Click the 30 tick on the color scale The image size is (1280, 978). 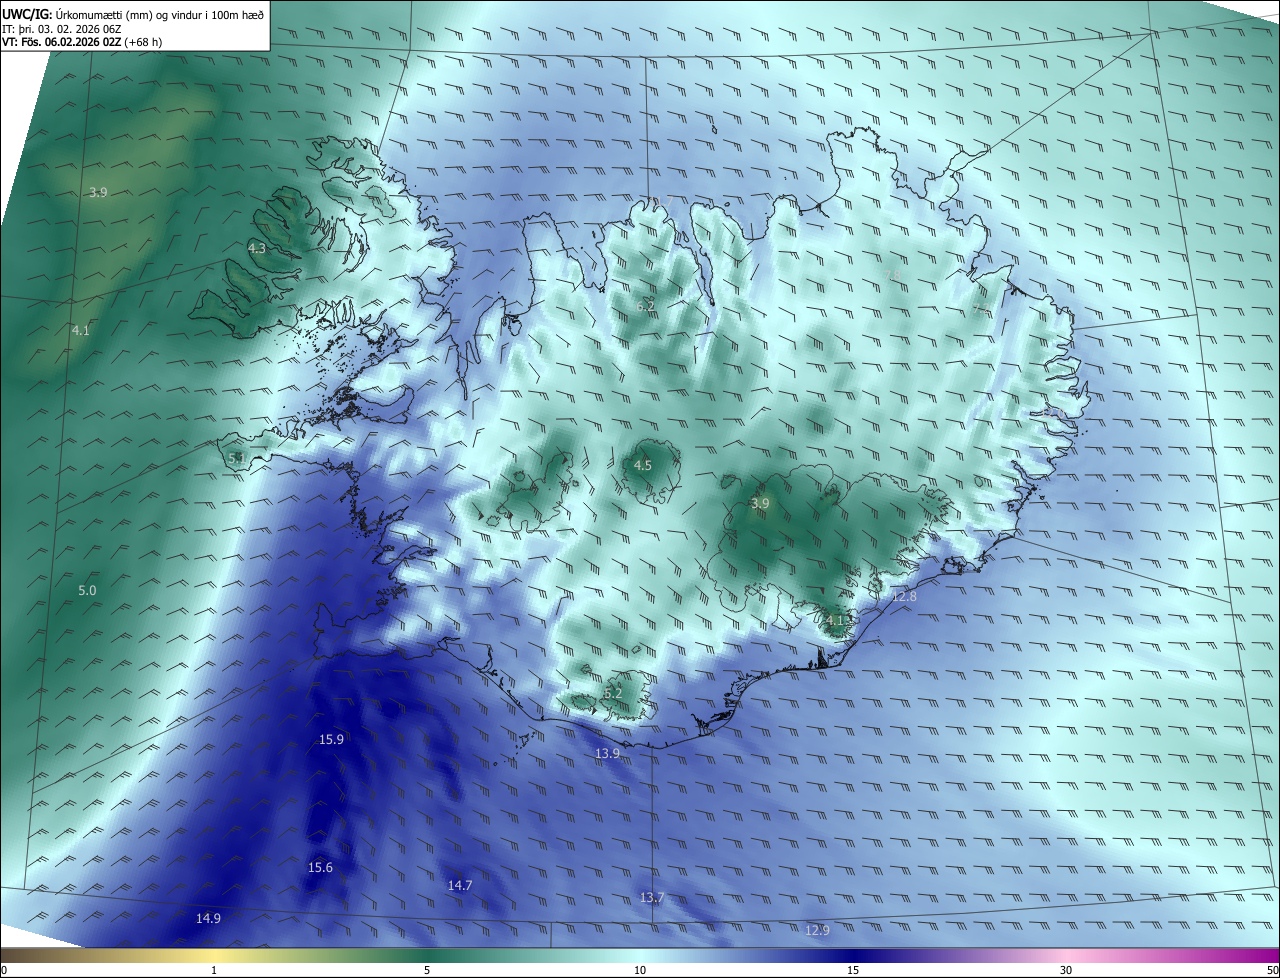1066,971
